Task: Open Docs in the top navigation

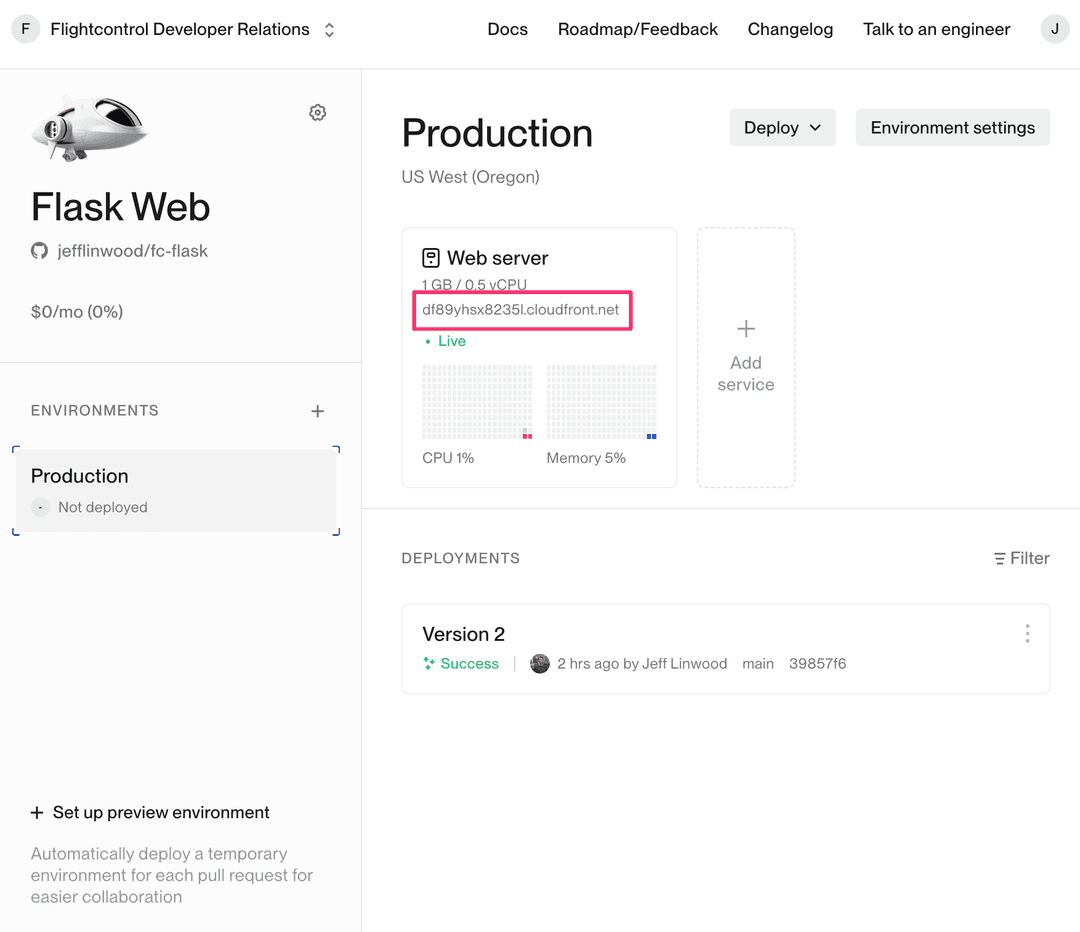Action: [507, 29]
